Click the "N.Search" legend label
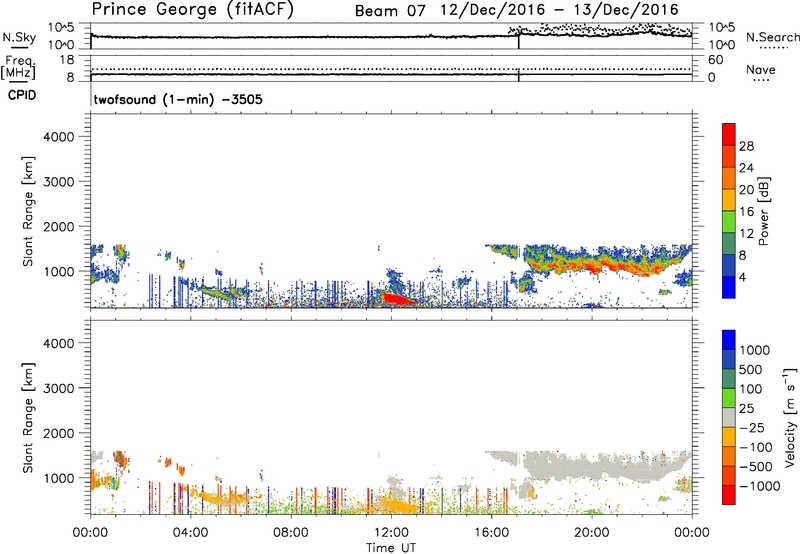 coord(772,37)
